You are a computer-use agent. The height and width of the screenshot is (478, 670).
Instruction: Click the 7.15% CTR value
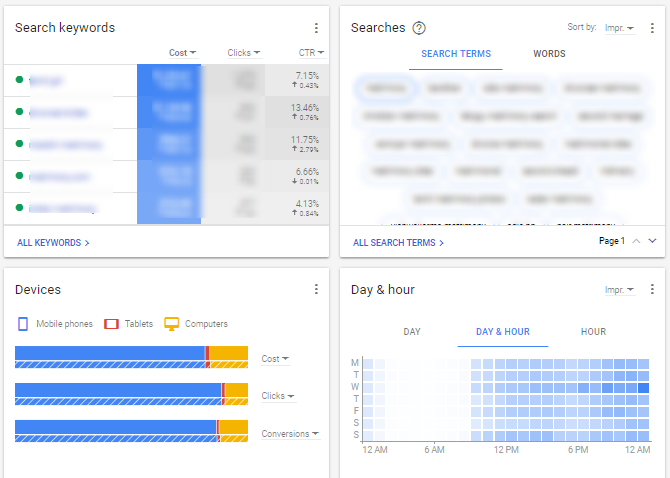point(307,76)
